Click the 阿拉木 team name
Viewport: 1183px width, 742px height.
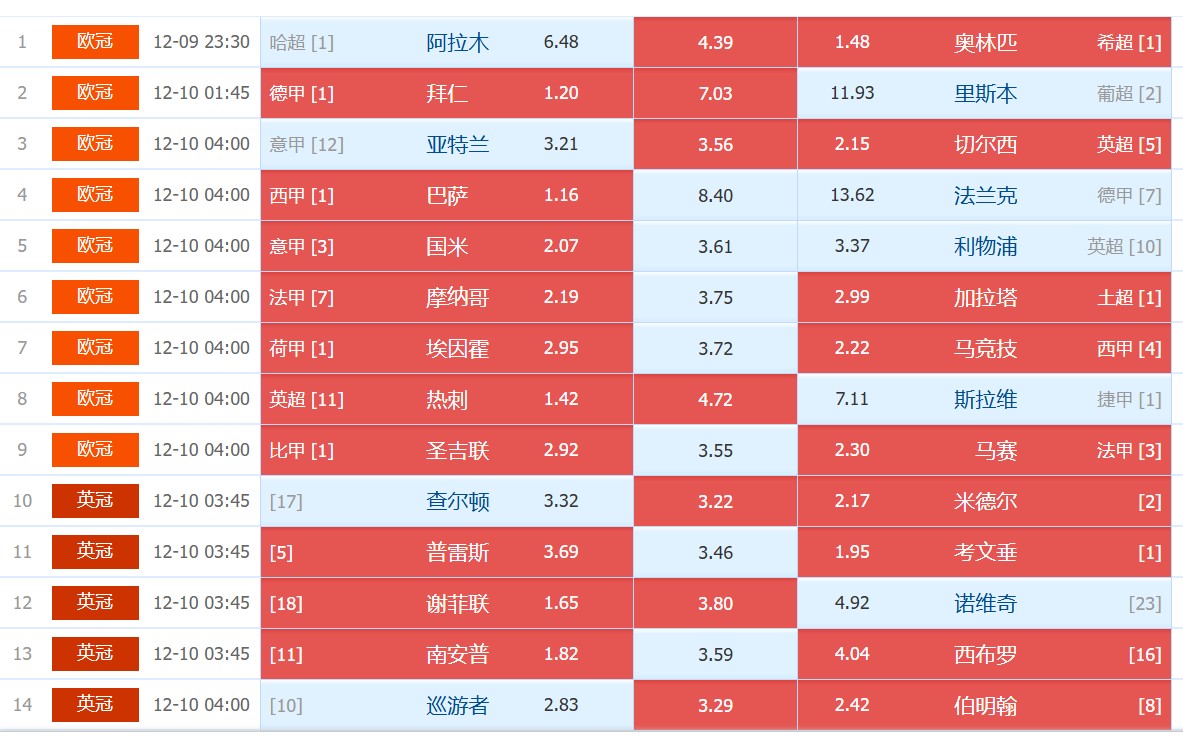coord(457,43)
